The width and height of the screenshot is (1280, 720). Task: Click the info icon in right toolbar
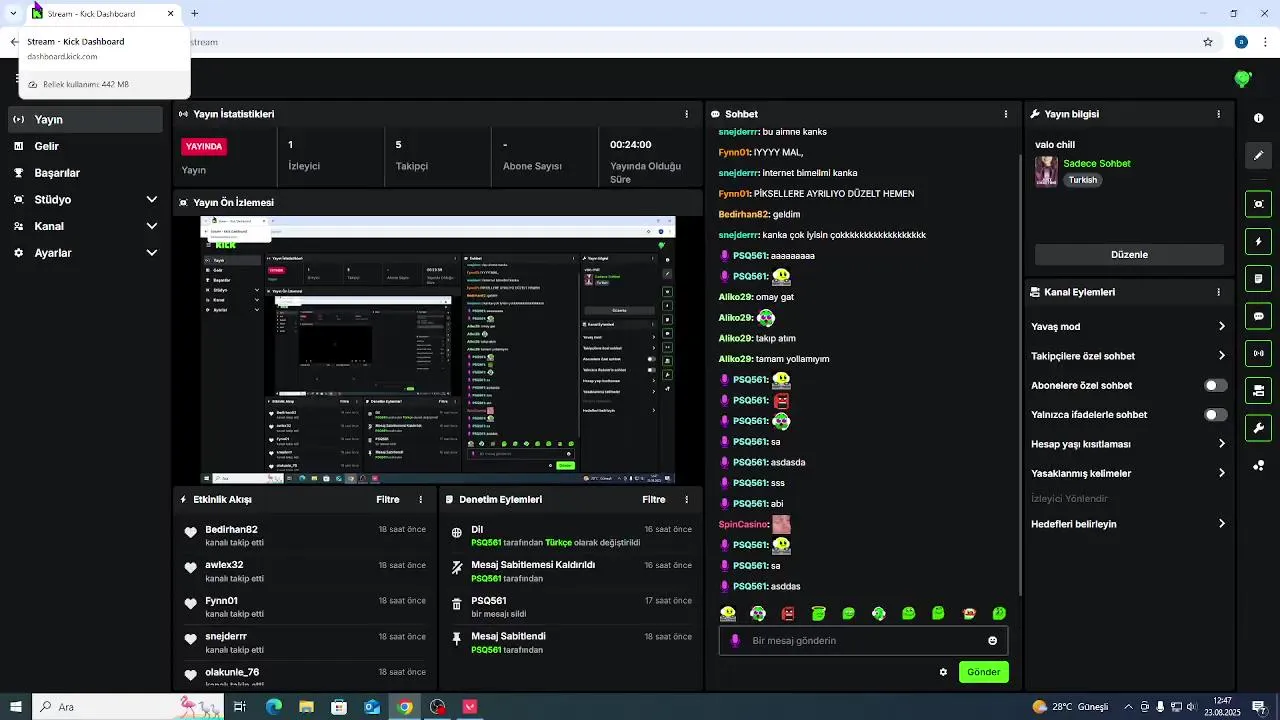1258,118
